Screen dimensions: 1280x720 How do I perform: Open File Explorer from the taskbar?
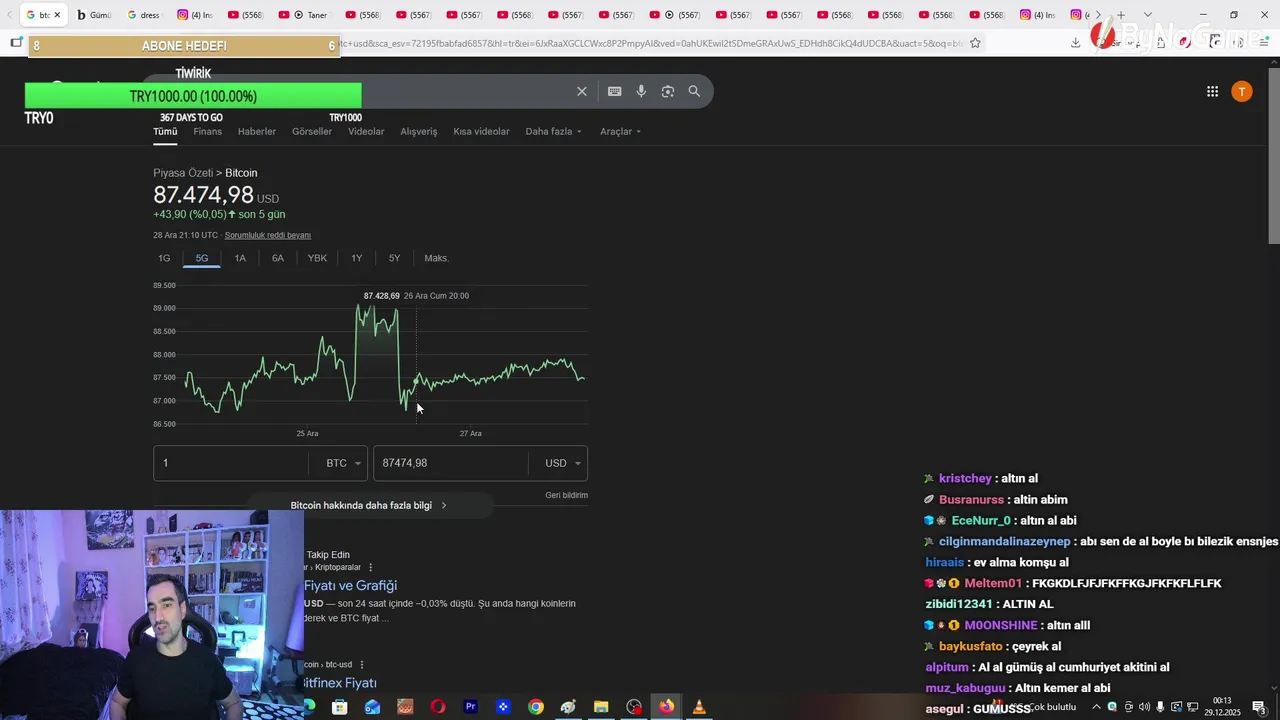pyautogui.click(x=601, y=707)
